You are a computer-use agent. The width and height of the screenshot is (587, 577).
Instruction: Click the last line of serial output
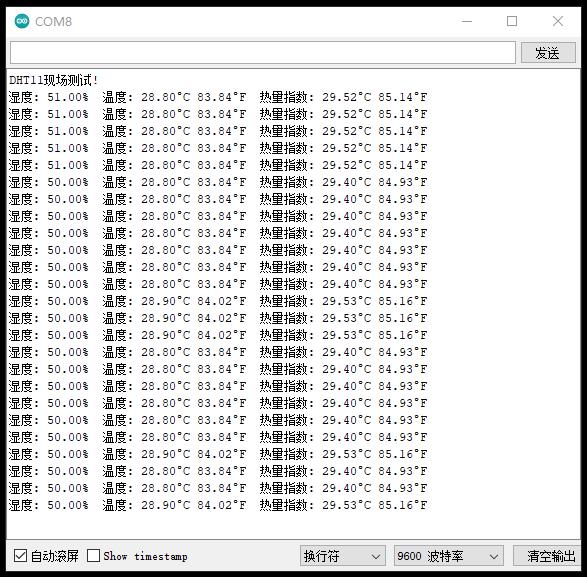(218, 505)
